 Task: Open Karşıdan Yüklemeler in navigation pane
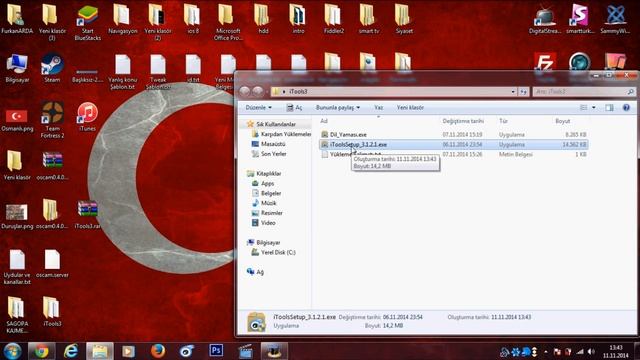click(281, 134)
